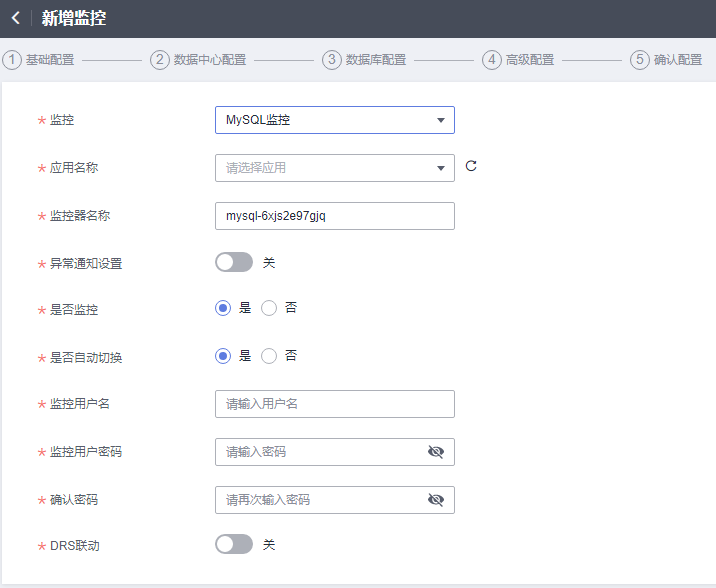716x588 pixels.
Task: Click the back arrow beside 新增监控
Action: [x=16, y=18]
